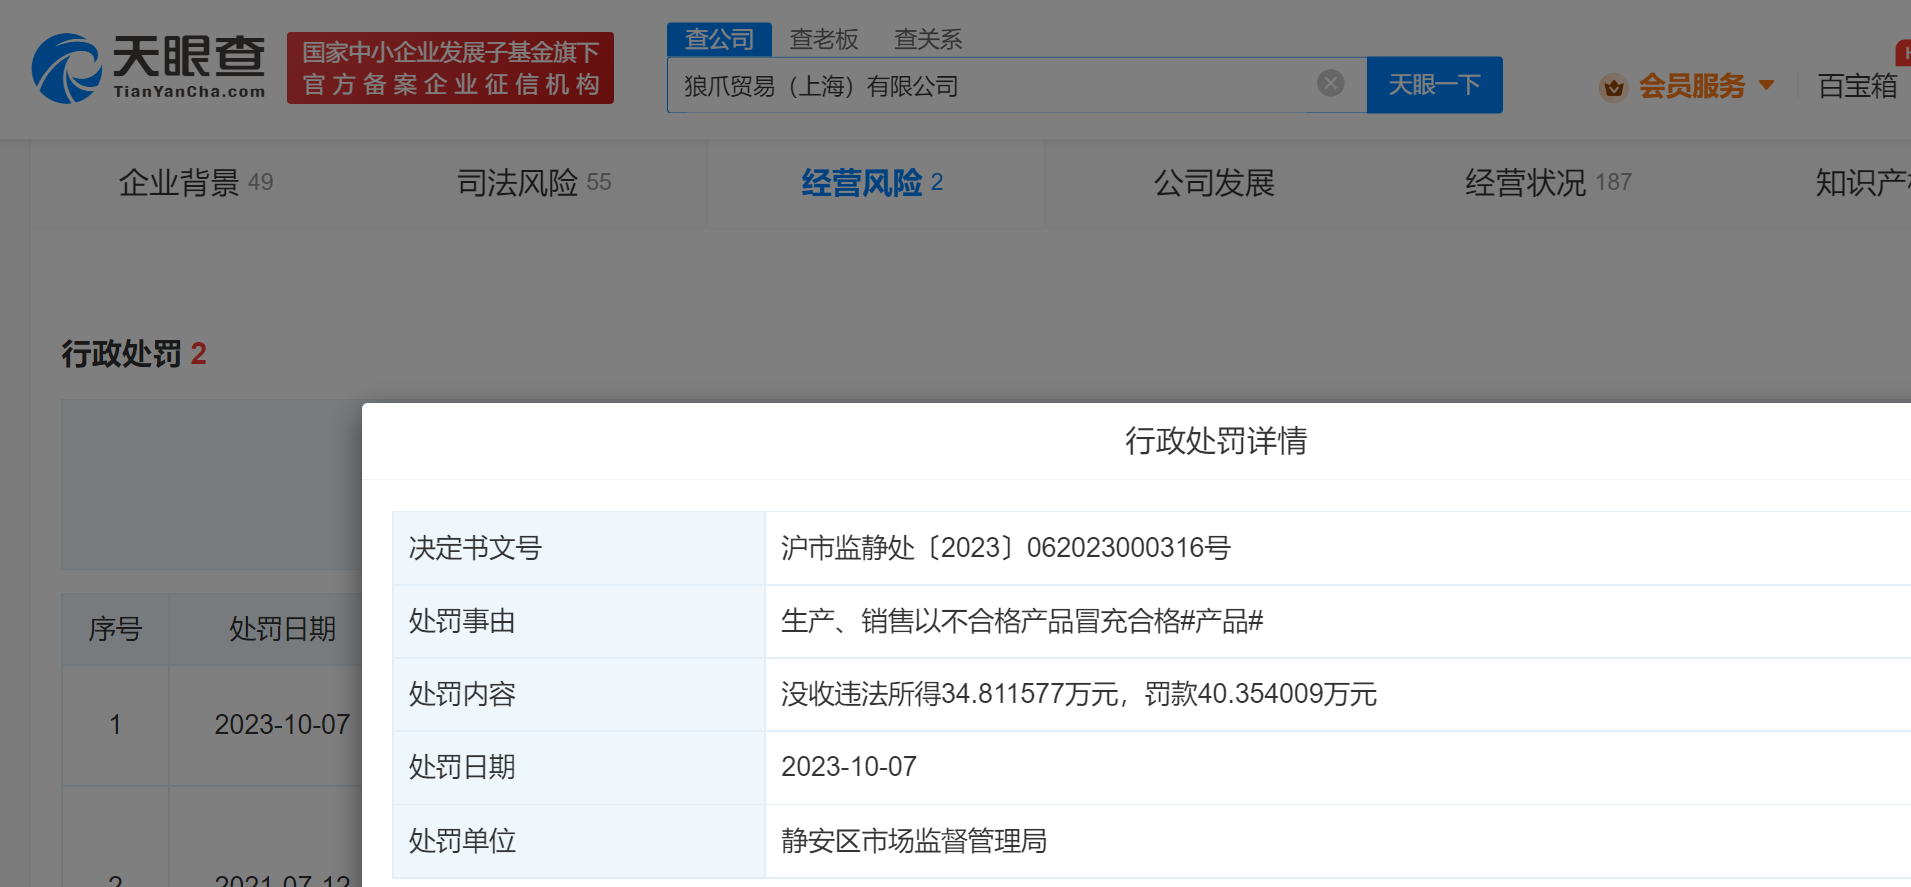Click the 行政处罚详情 dialog title
This screenshot has width=1911, height=887.
coord(1216,441)
